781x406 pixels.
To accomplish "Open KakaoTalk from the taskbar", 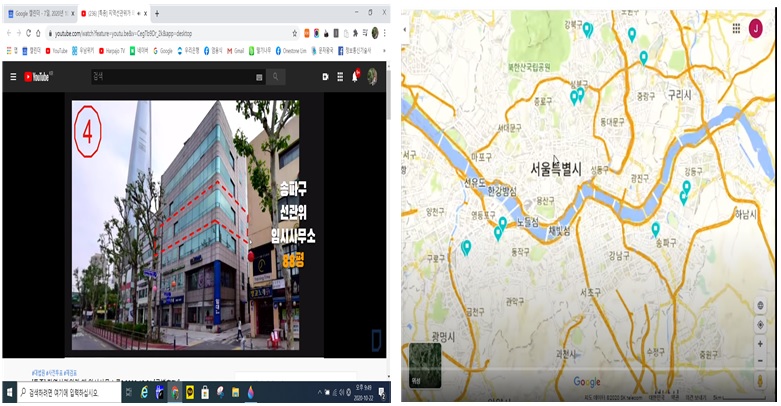I will (x=190, y=393).
